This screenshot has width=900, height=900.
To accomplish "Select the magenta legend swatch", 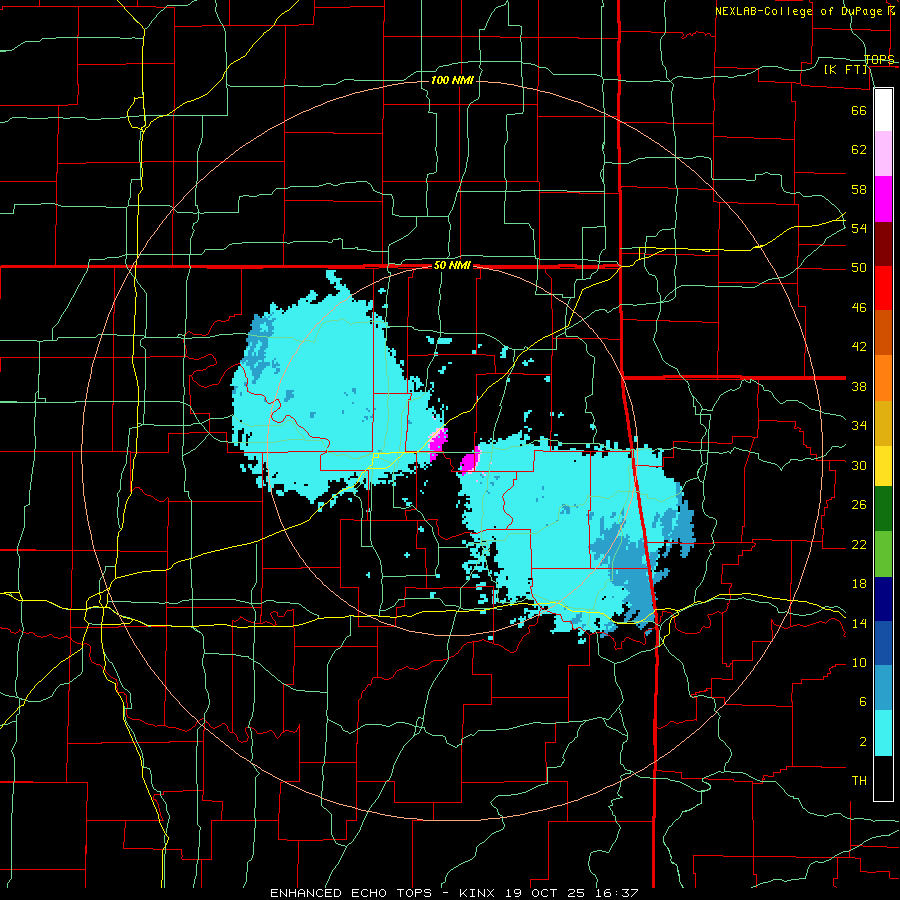I will pyautogui.click(x=883, y=199).
